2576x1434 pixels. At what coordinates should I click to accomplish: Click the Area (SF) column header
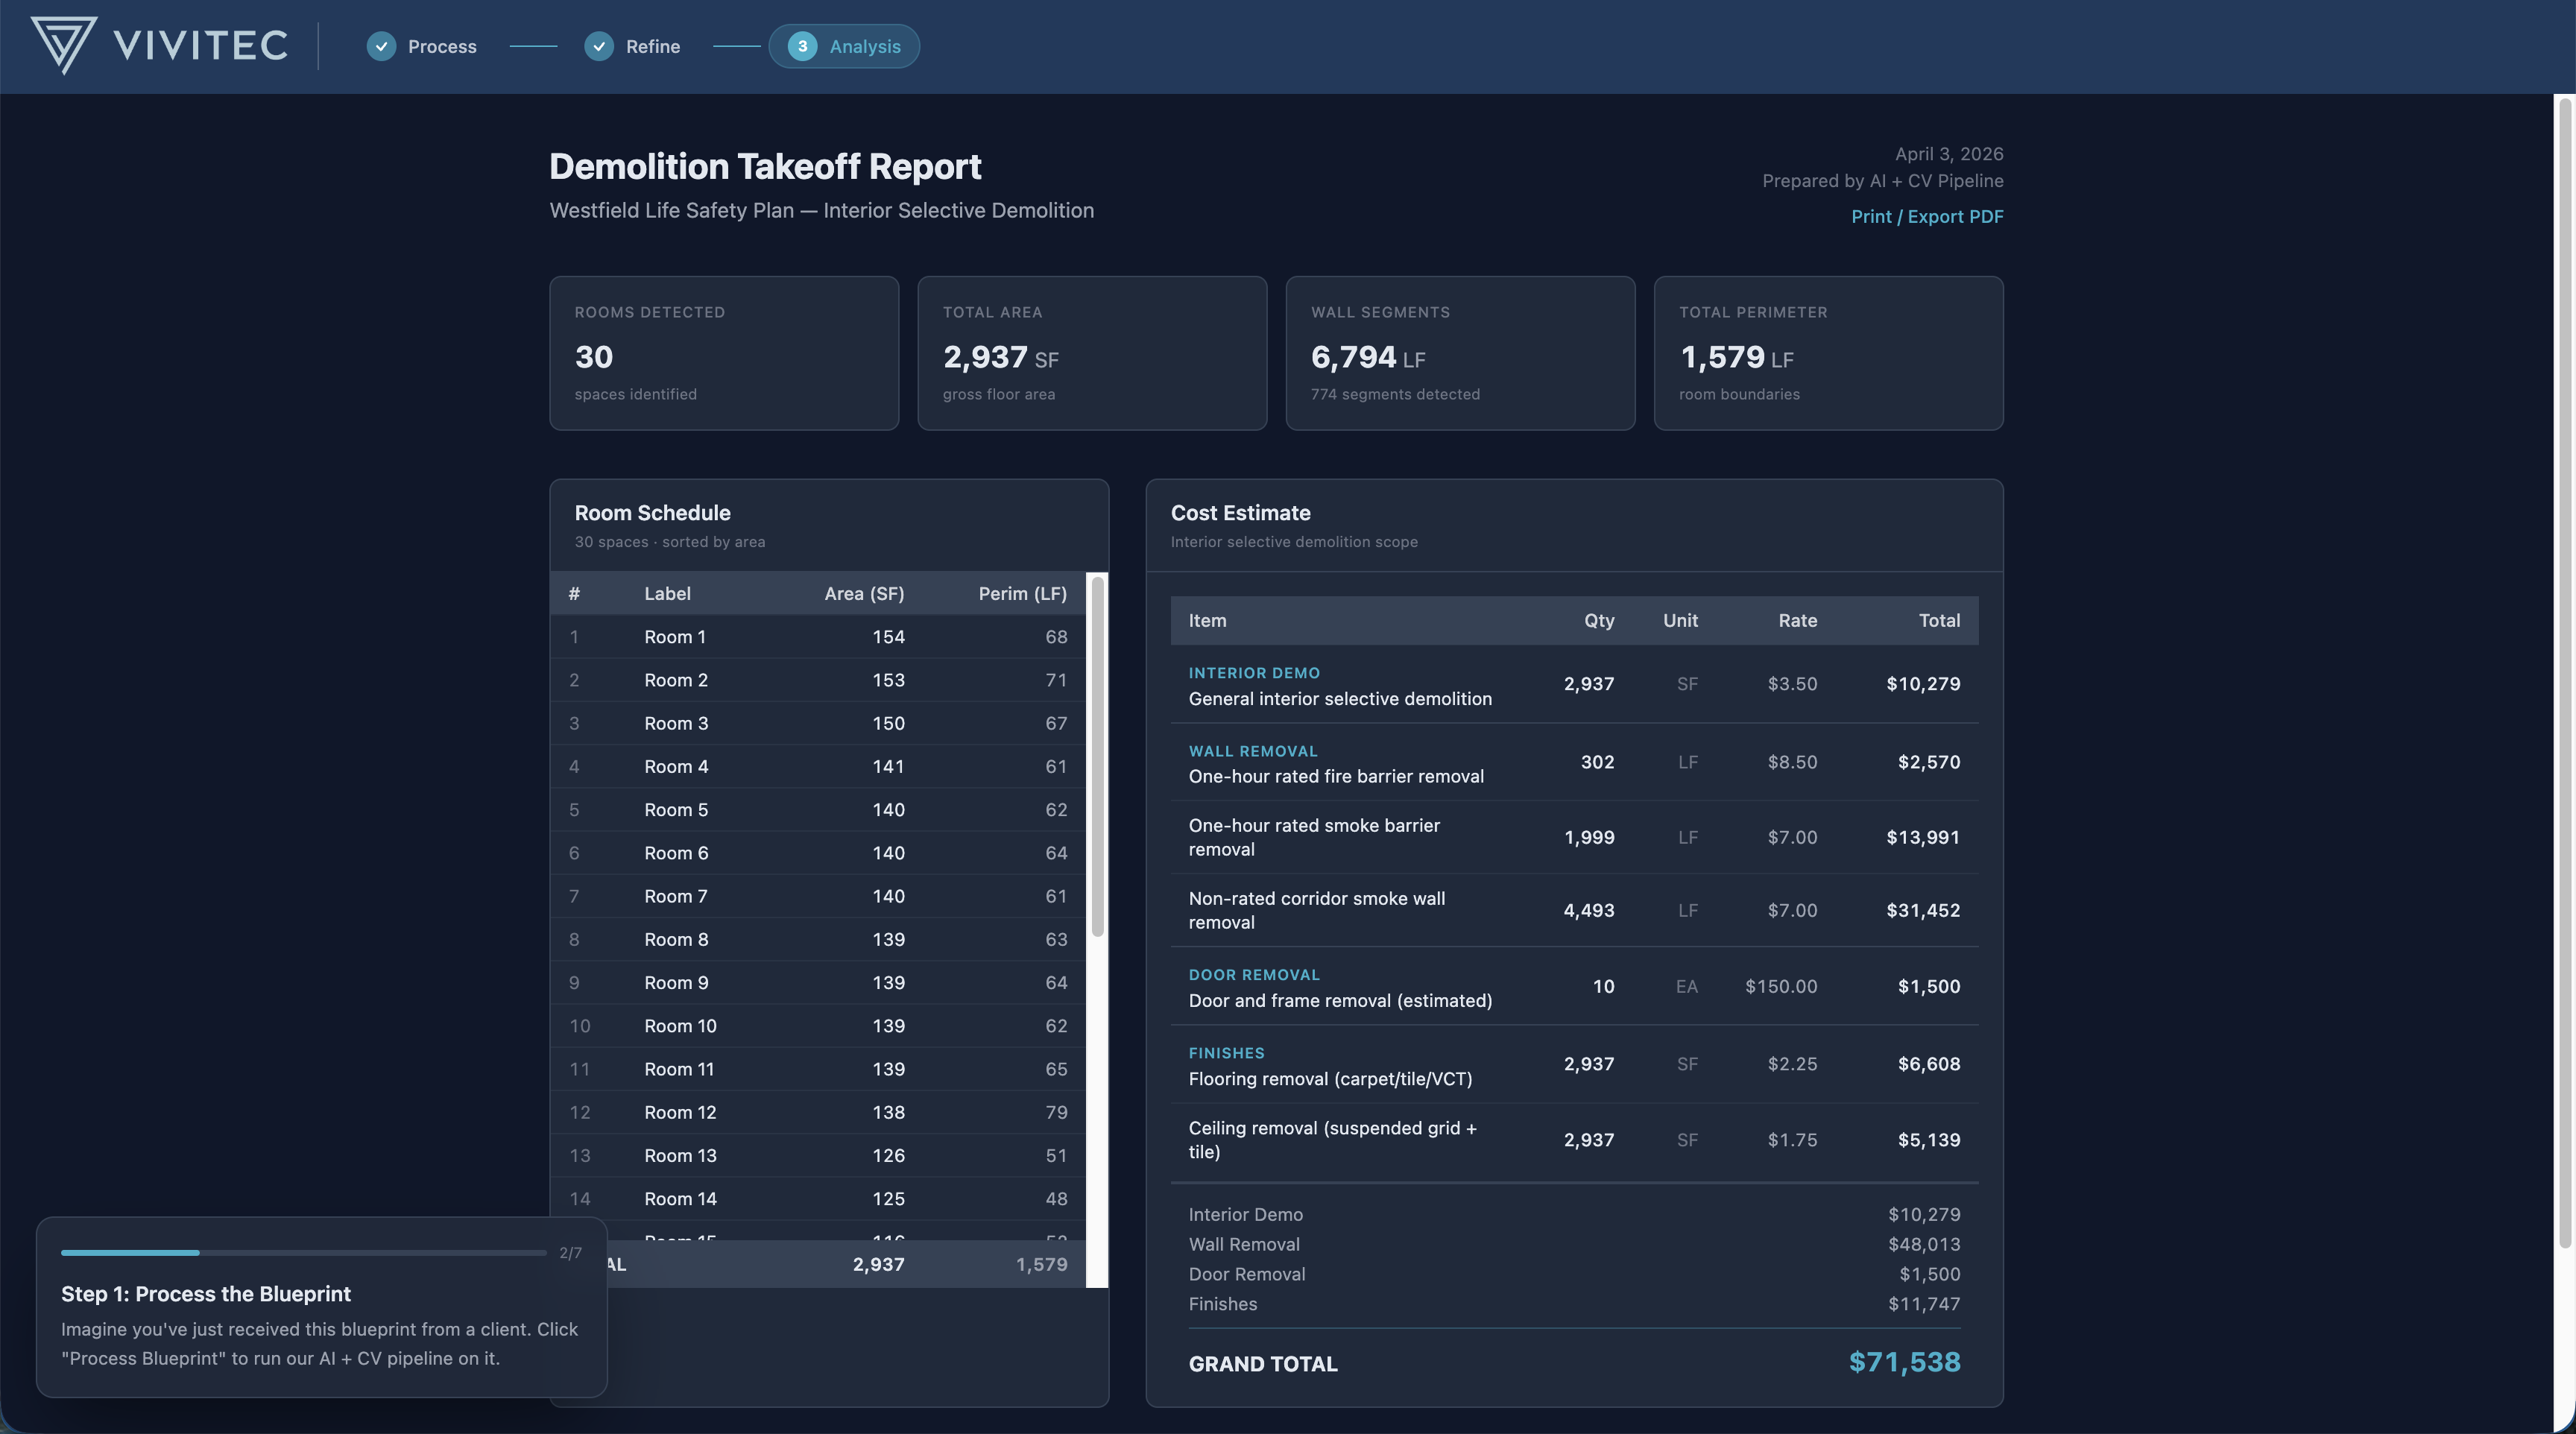tap(864, 594)
